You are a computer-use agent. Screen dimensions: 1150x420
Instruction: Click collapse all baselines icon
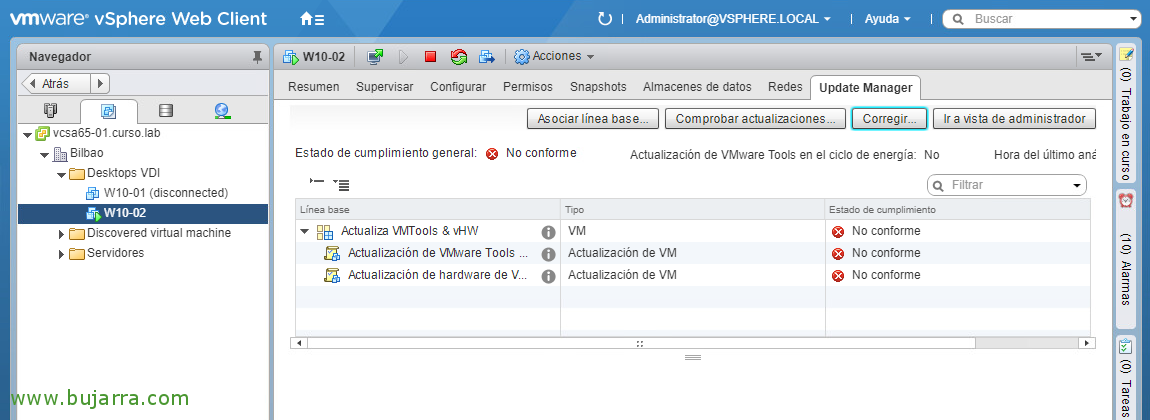[x=317, y=180]
